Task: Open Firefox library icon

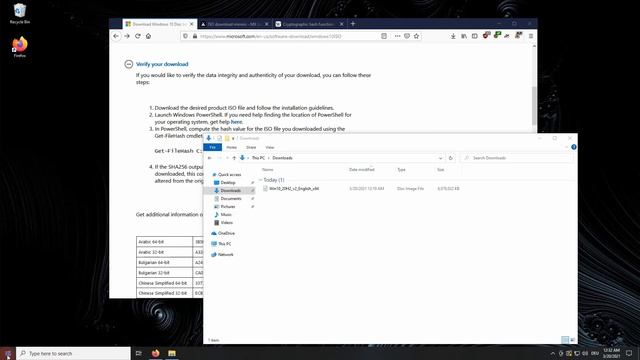Action: [464, 36]
